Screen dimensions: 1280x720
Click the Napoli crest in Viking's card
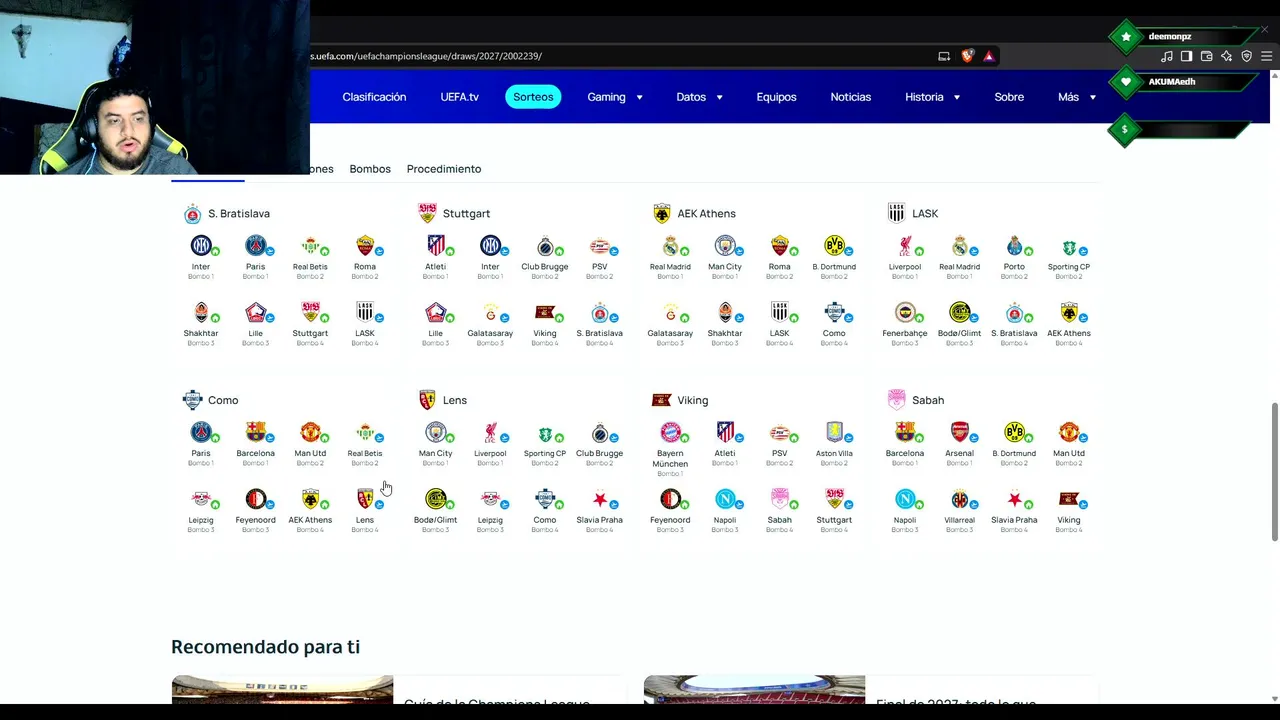tap(725, 499)
